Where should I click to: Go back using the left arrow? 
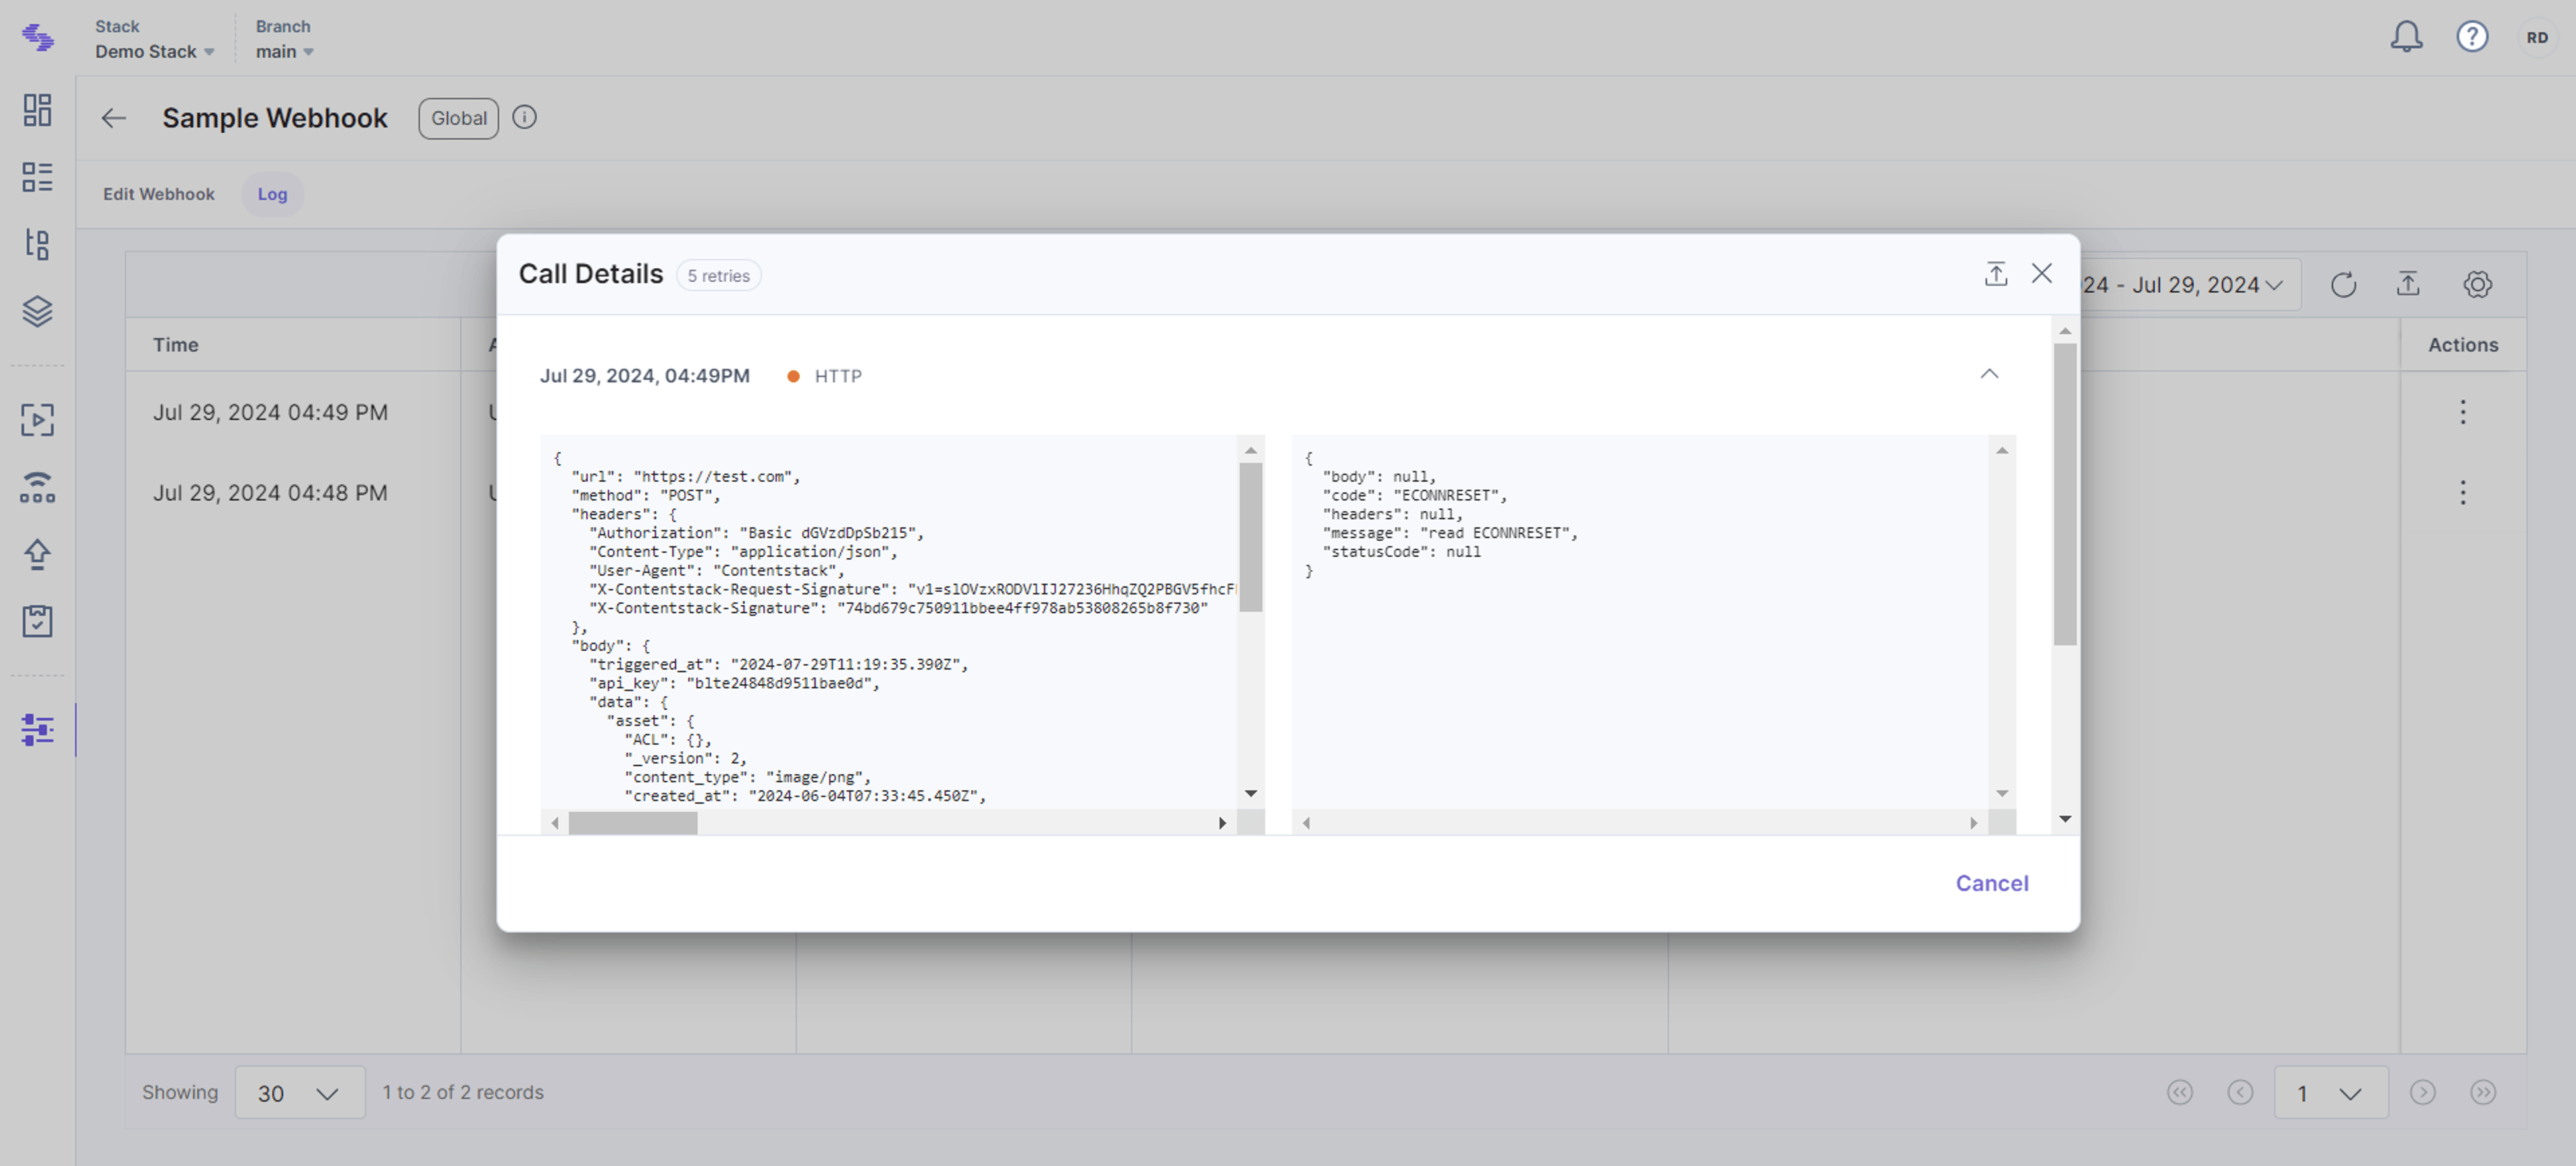point(114,118)
